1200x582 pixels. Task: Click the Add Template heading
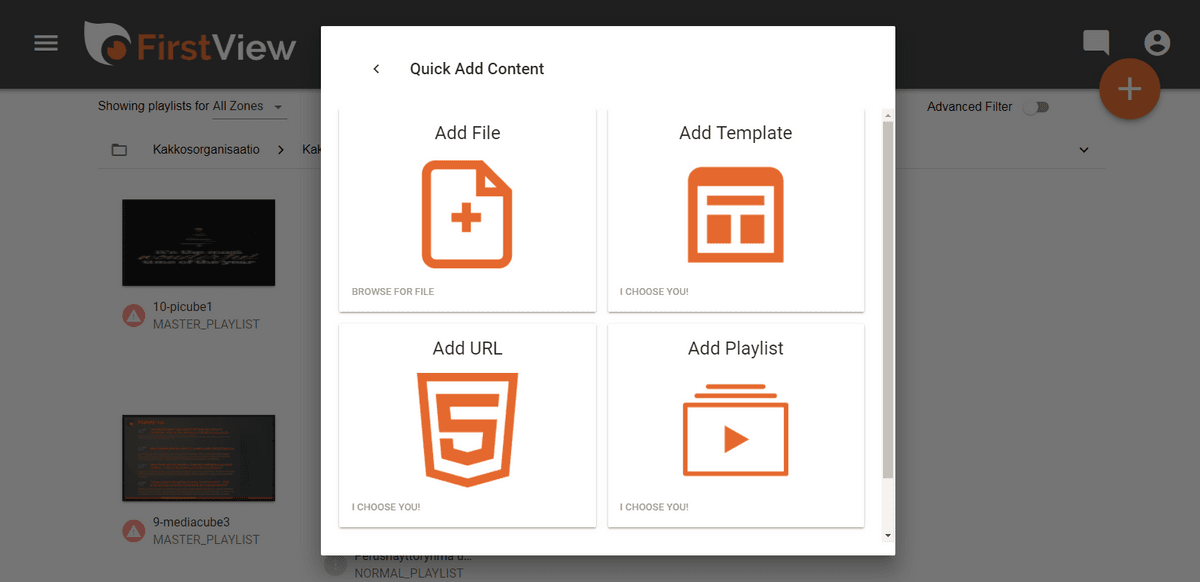coord(735,133)
